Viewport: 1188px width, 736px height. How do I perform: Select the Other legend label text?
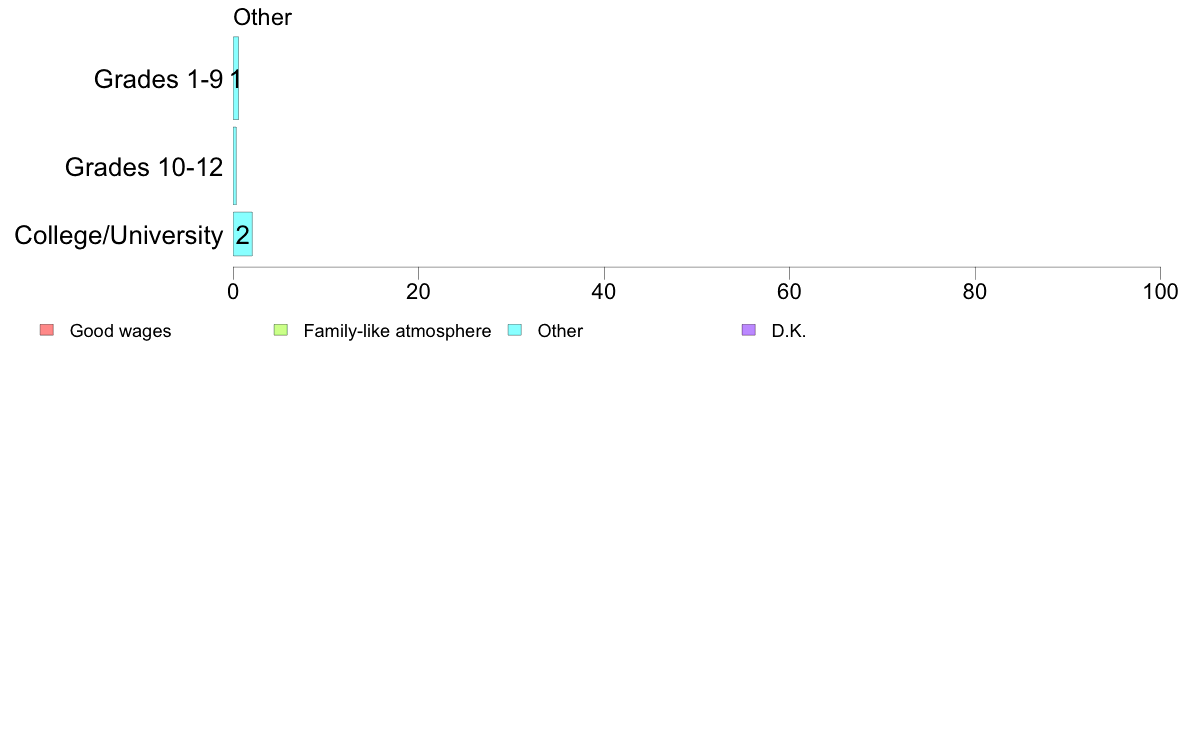point(560,331)
